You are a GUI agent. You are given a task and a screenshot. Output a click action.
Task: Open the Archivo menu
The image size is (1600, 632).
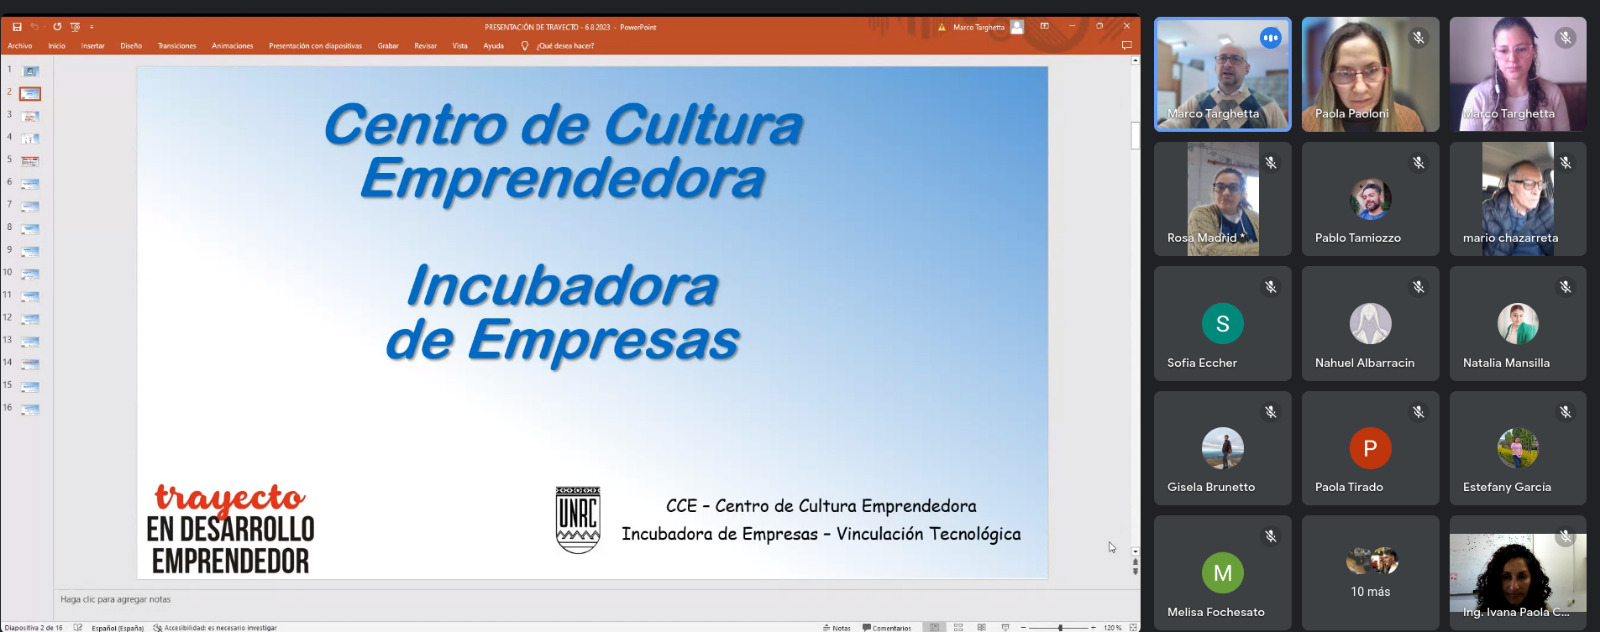(20, 46)
